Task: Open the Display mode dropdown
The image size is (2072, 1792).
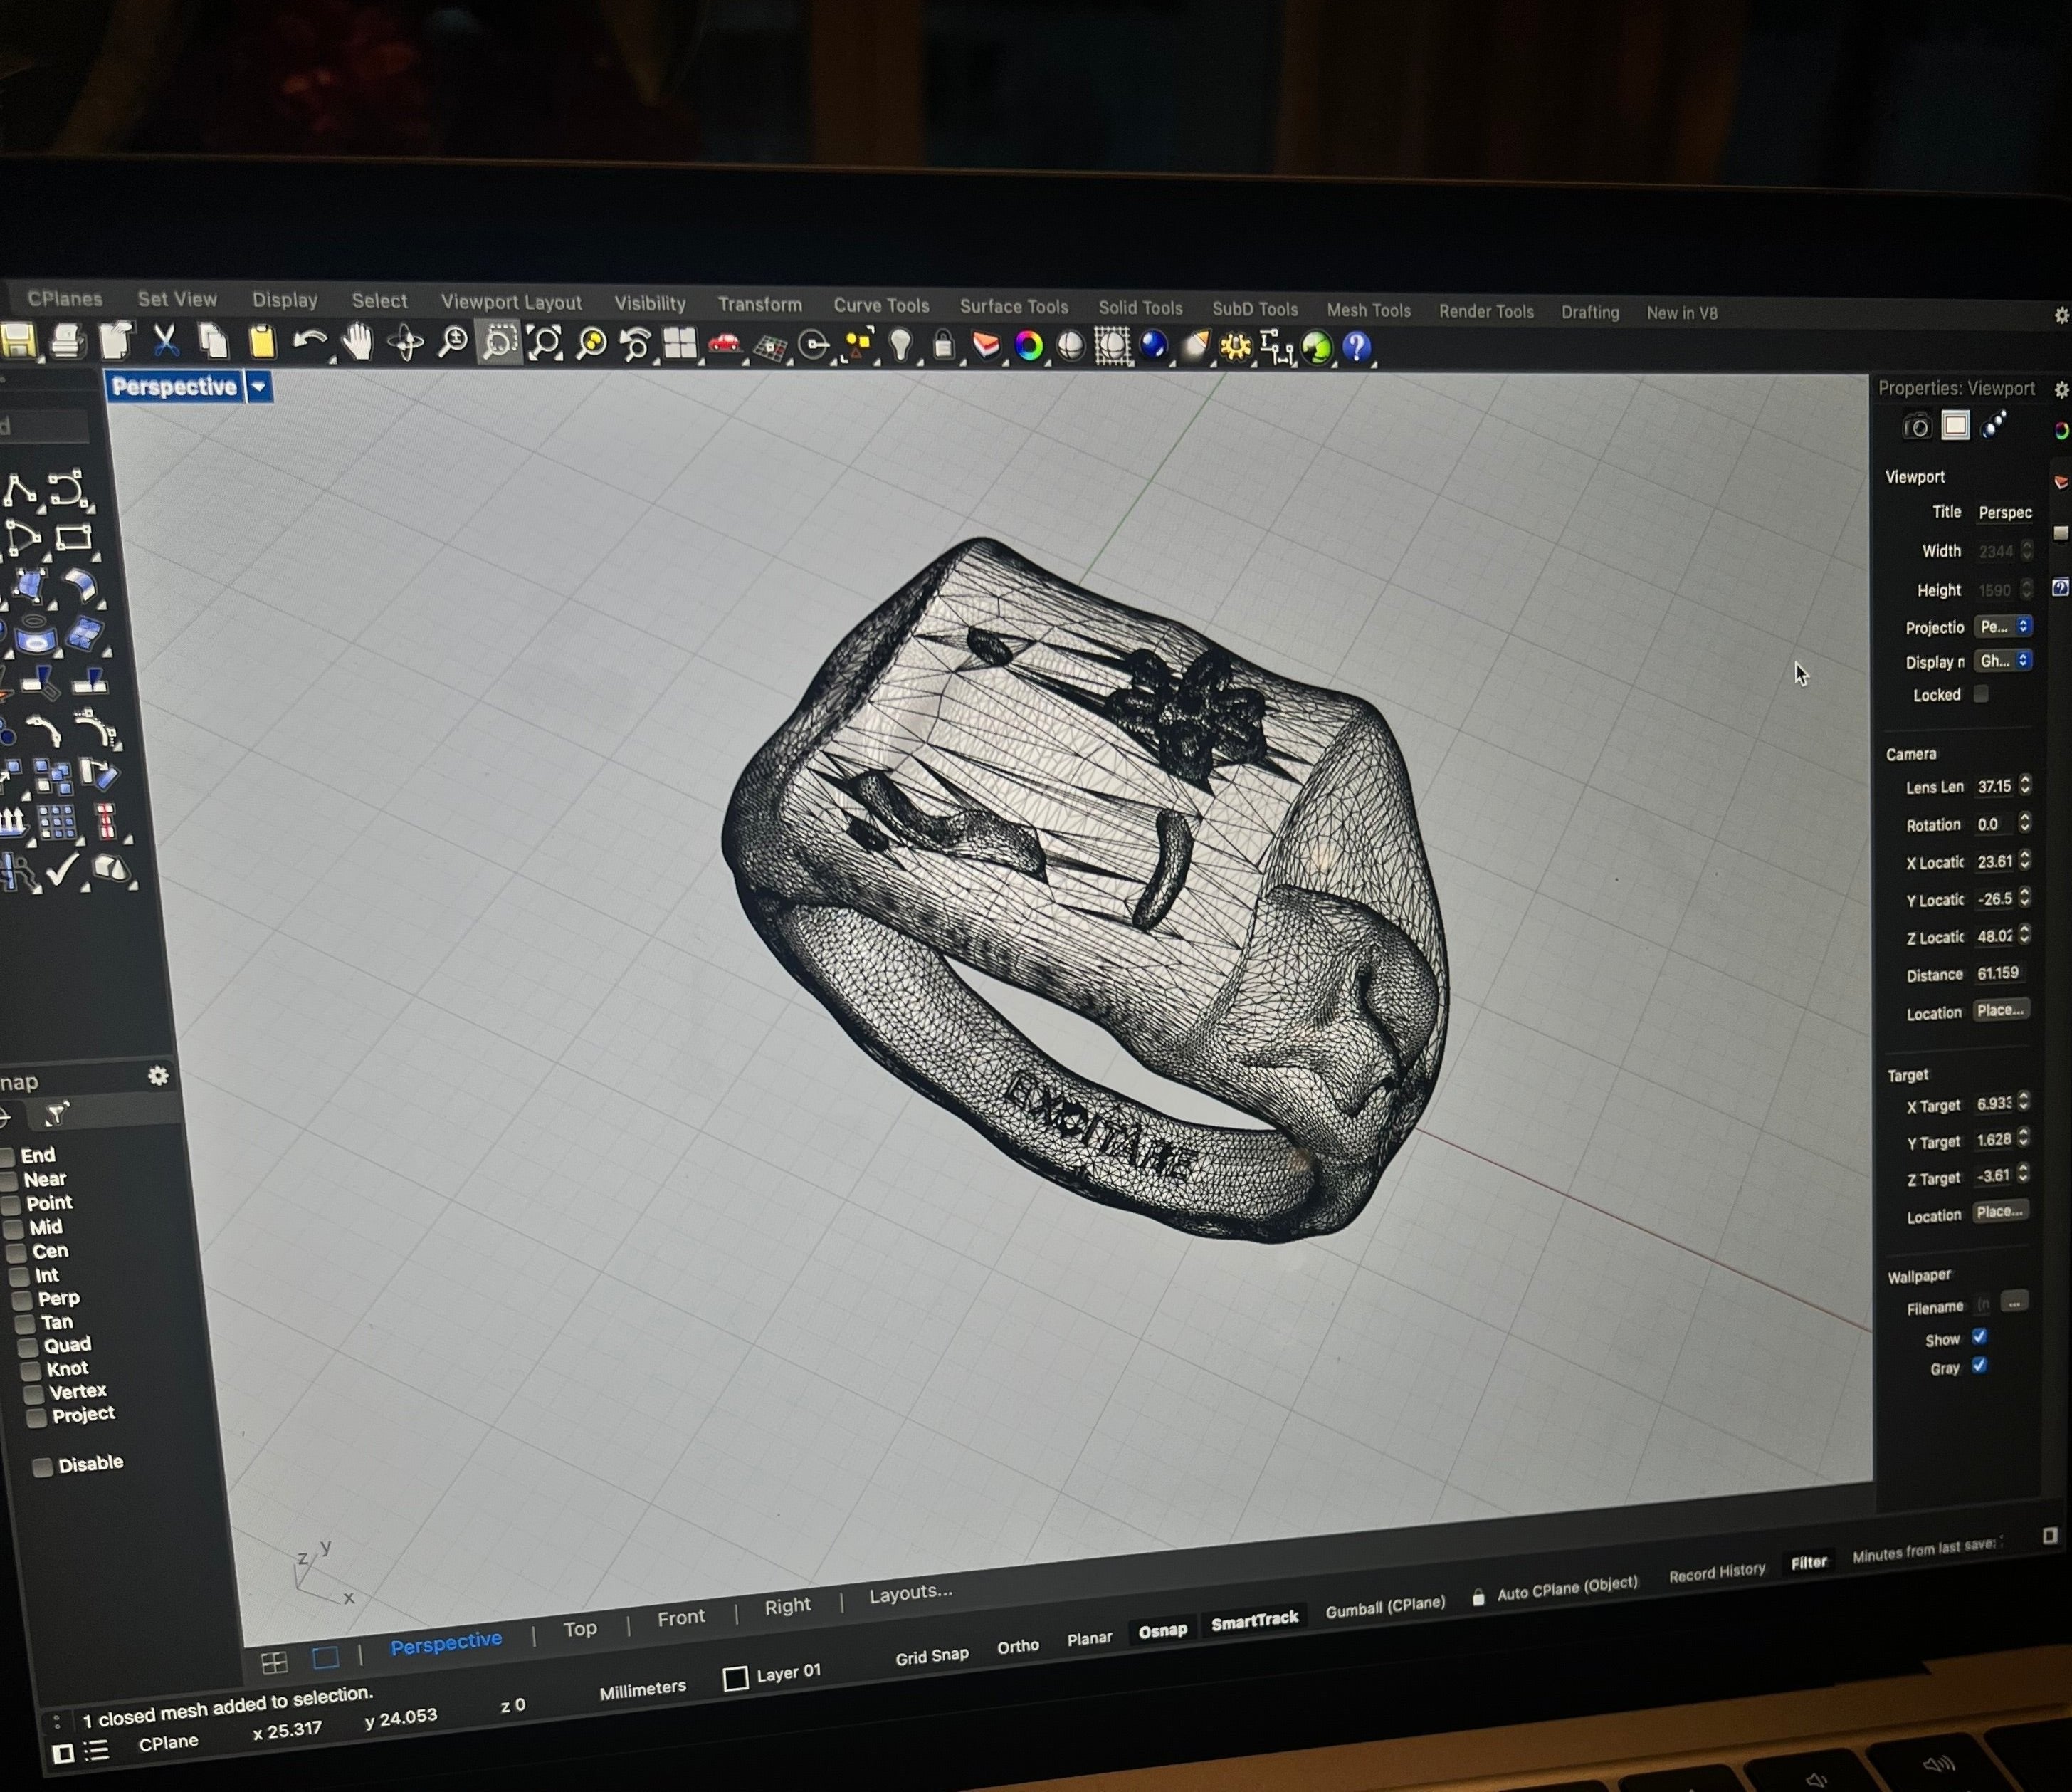Action: [x=2003, y=661]
